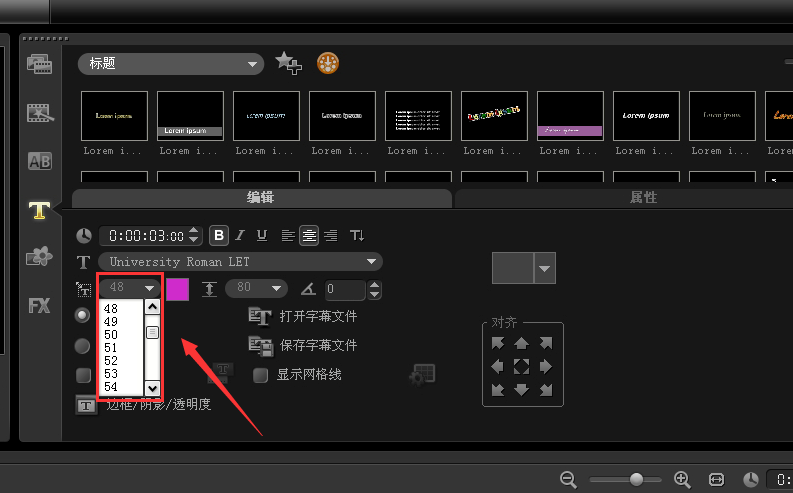
Task: Switch to the 编辑 tab
Action: 261,198
